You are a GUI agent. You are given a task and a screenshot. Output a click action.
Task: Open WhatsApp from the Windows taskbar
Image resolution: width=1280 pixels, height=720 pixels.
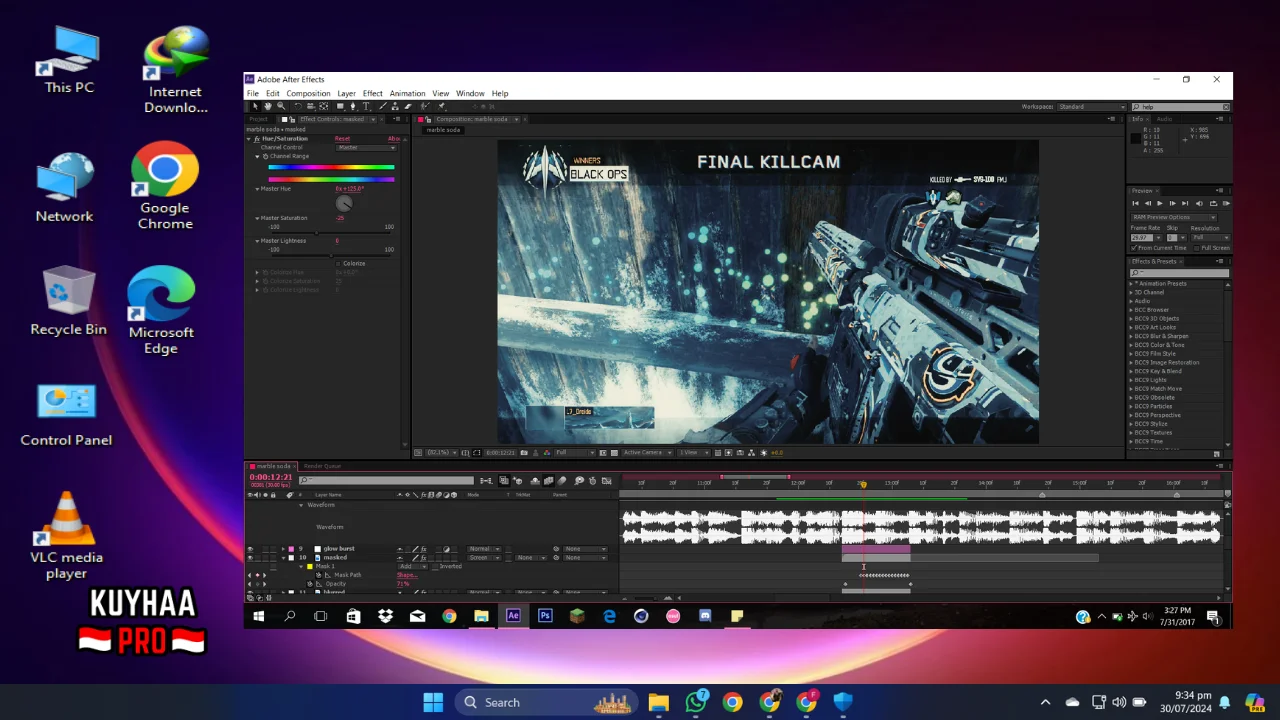pos(696,702)
